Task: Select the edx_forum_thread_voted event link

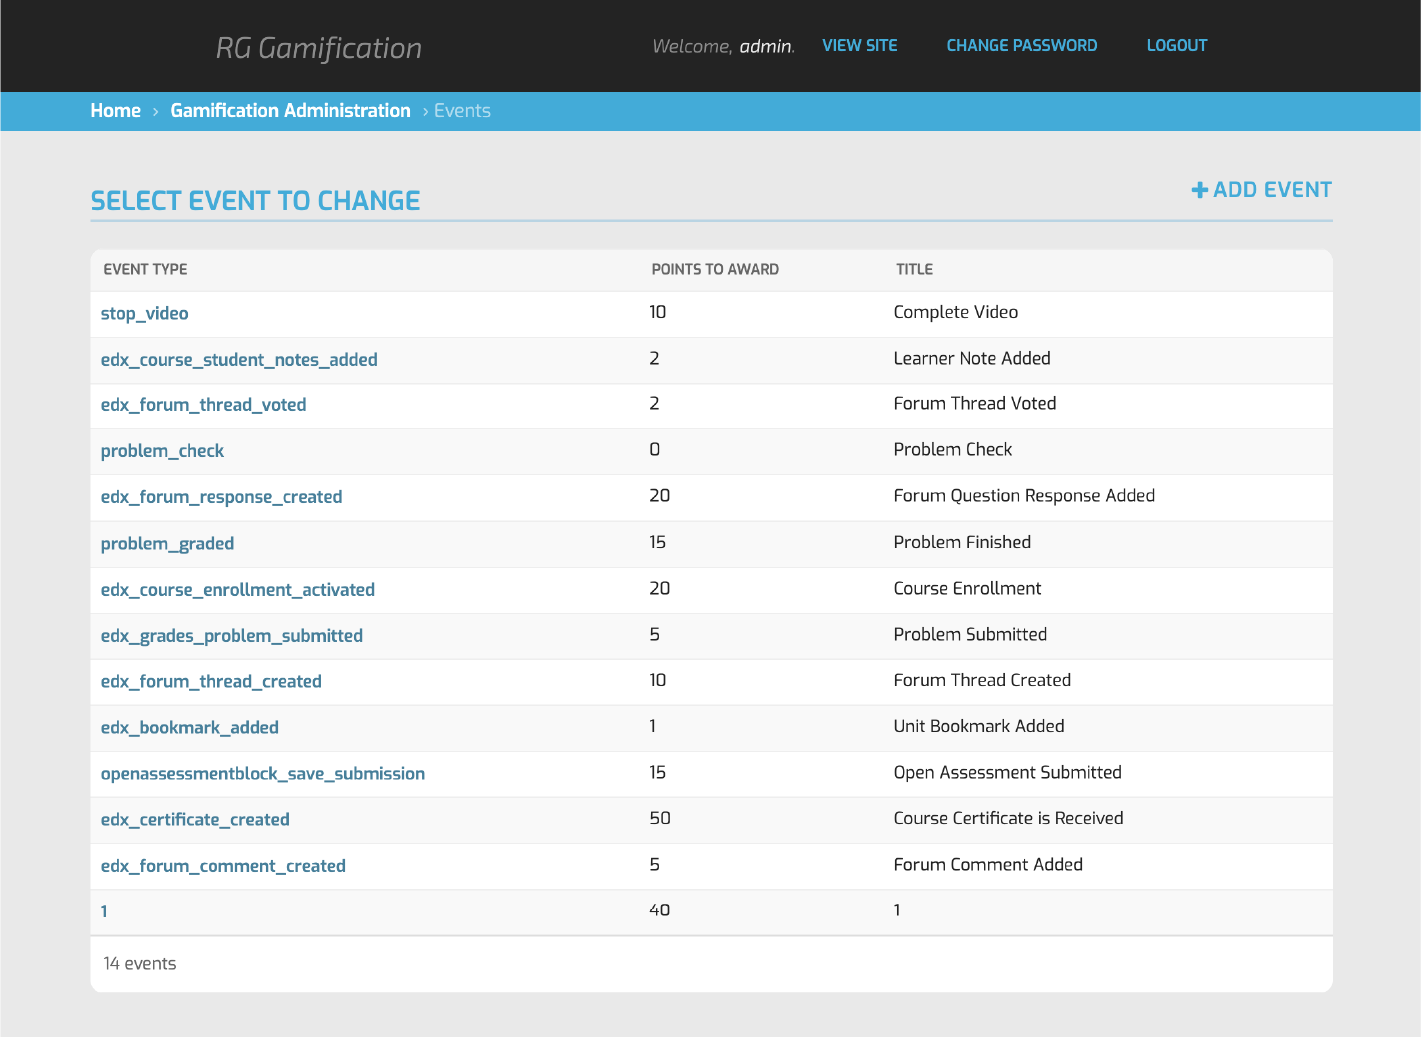Action: [x=203, y=405]
